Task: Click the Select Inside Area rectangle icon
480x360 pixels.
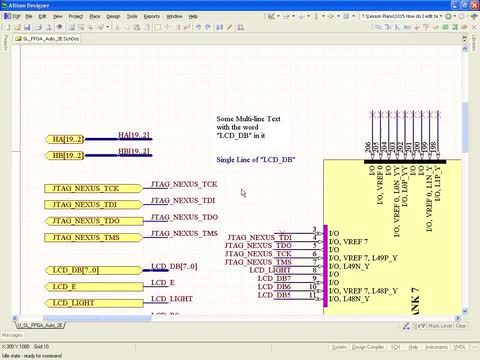Action: pos(158,27)
